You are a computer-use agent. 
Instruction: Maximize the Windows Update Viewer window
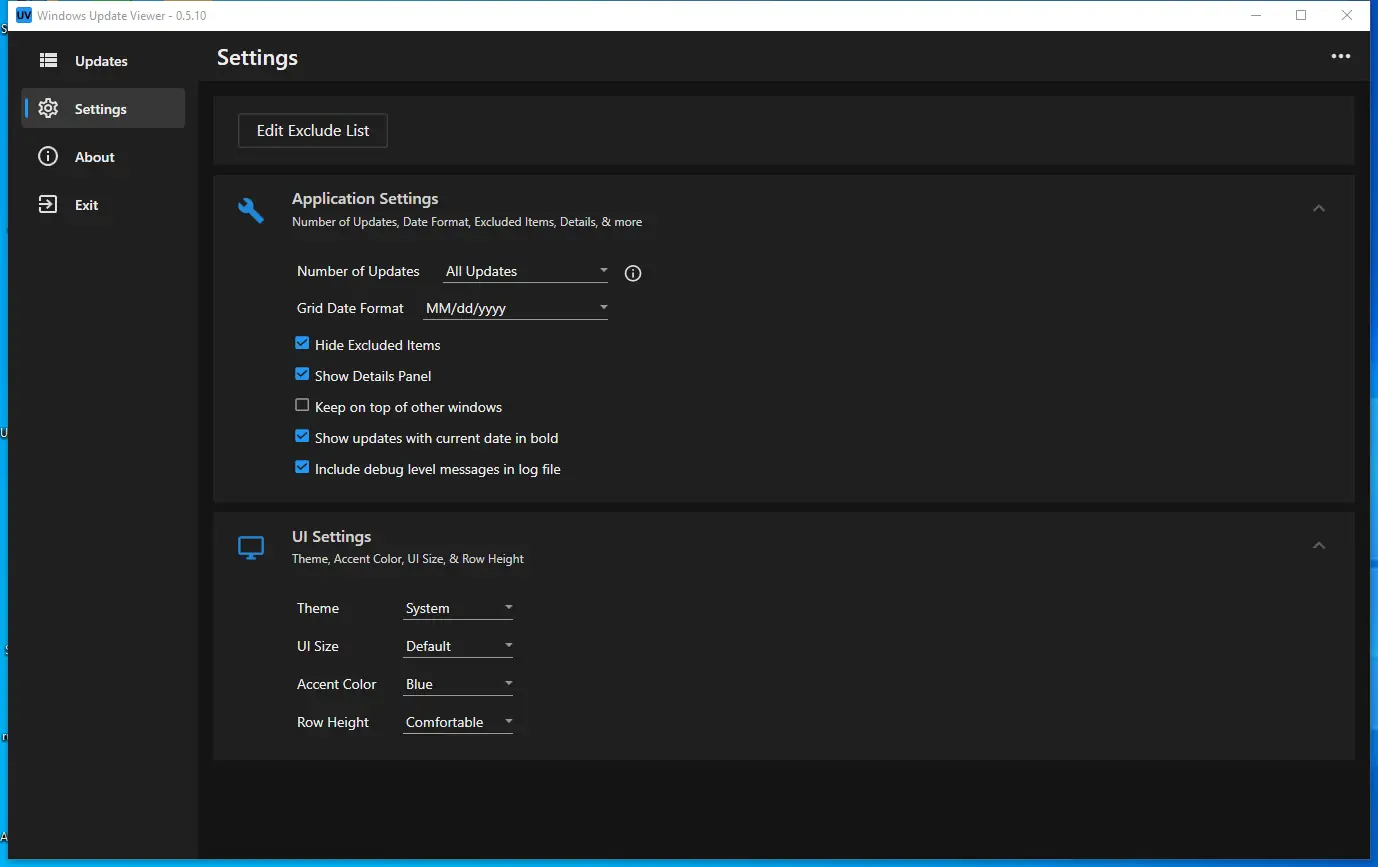click(1301, 15)
